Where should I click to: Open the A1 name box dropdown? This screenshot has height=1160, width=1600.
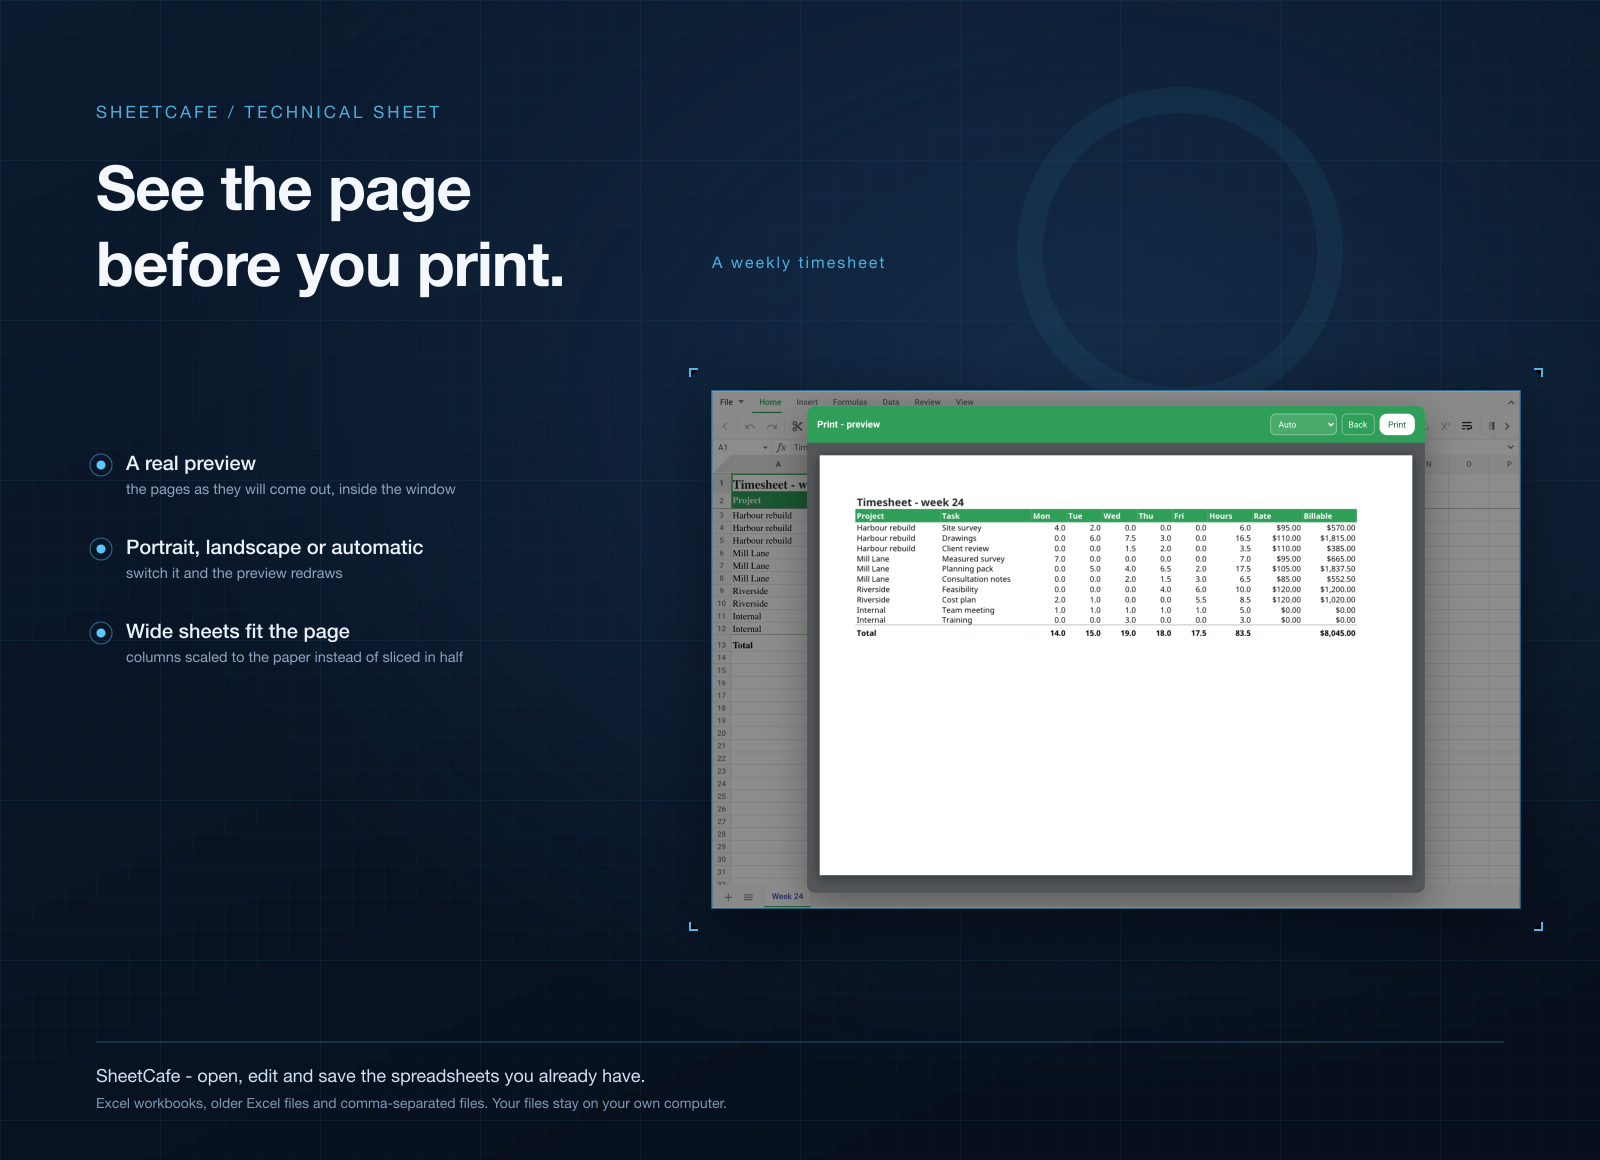[x=766, y=447]
